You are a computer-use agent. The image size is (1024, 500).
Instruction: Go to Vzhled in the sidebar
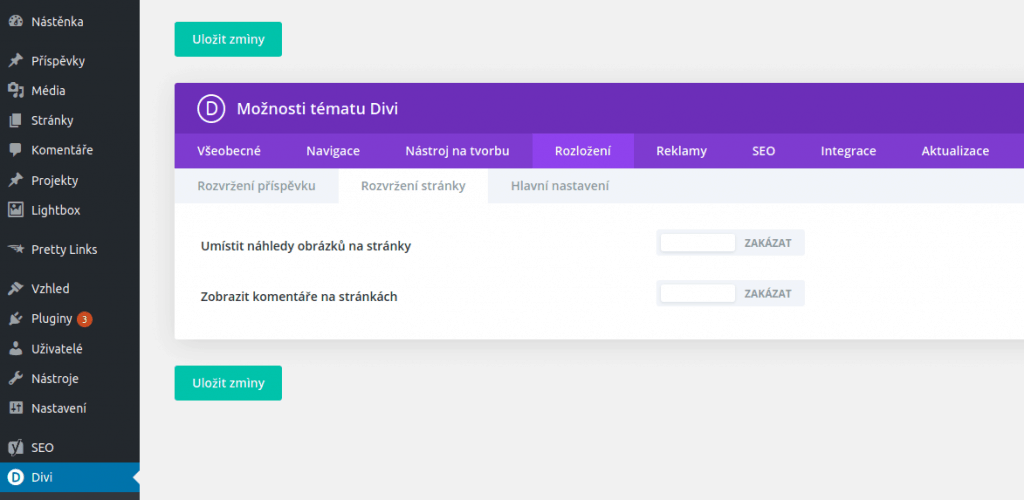click(70, 289)
